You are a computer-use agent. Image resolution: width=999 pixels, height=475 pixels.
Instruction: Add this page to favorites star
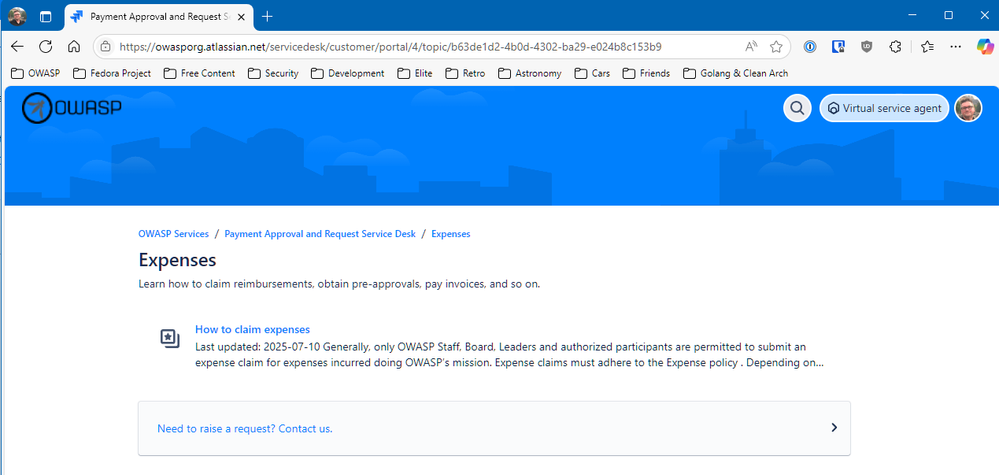(x=775, y=46)
